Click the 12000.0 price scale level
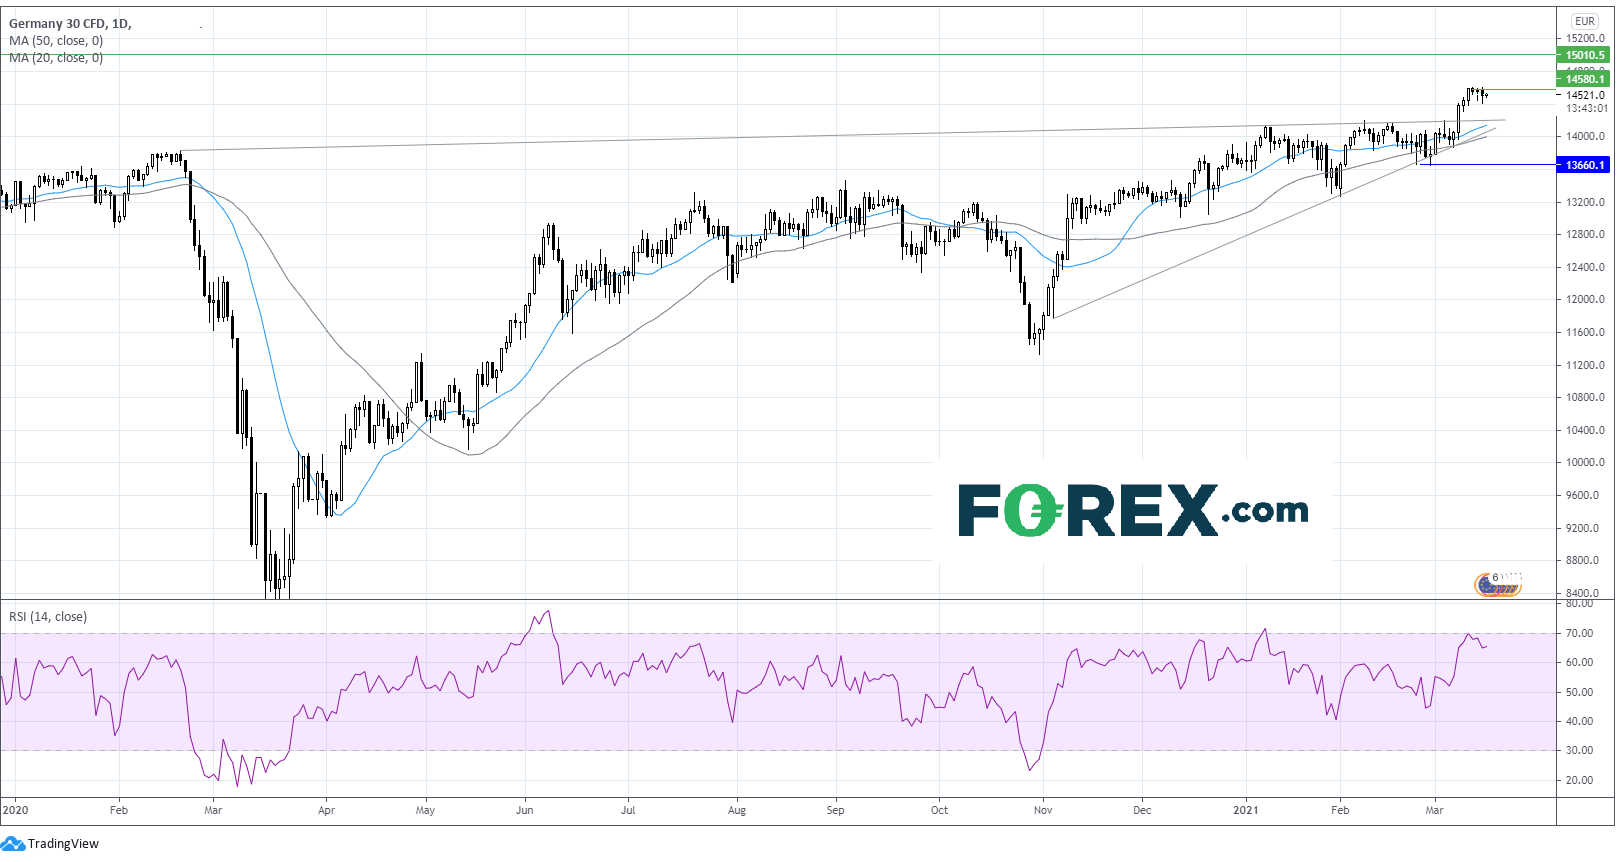 click(x=1585, y=299)
